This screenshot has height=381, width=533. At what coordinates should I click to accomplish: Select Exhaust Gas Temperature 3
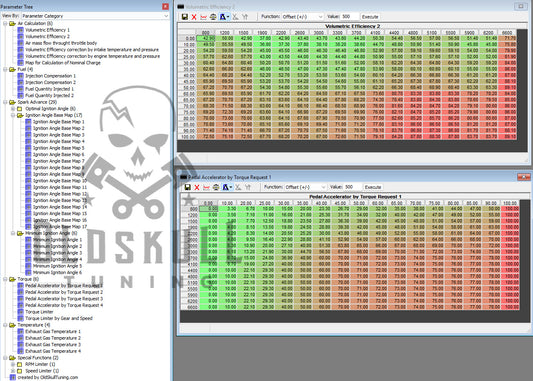tap(53, 345)
